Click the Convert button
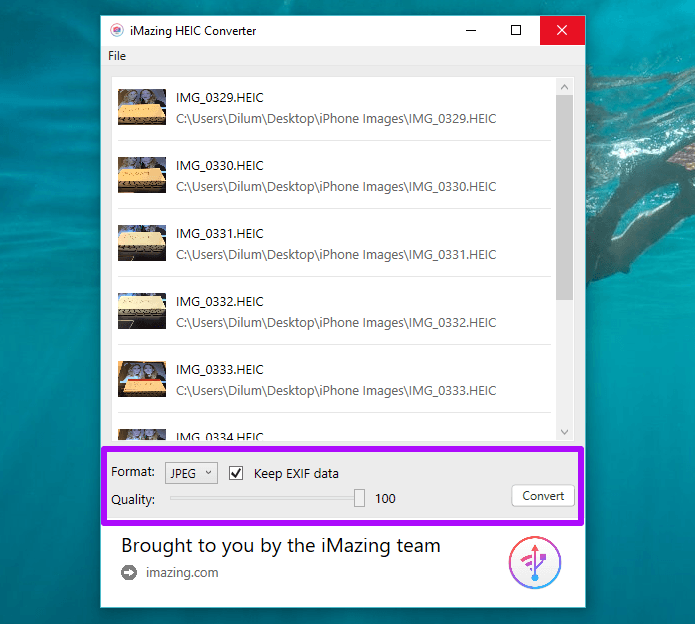Image resolution: width=695 pixels, height=624 pixels. (x=543, y=495)
